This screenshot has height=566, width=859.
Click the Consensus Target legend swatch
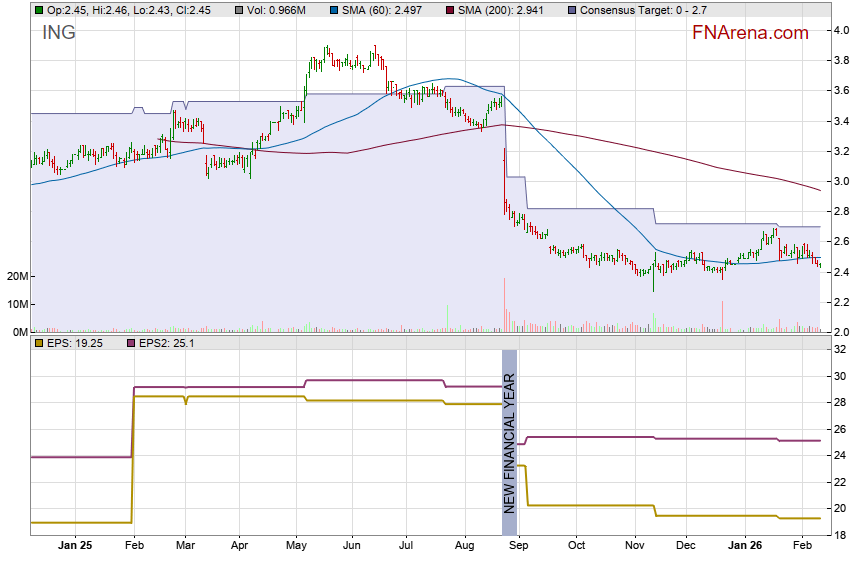571,9
